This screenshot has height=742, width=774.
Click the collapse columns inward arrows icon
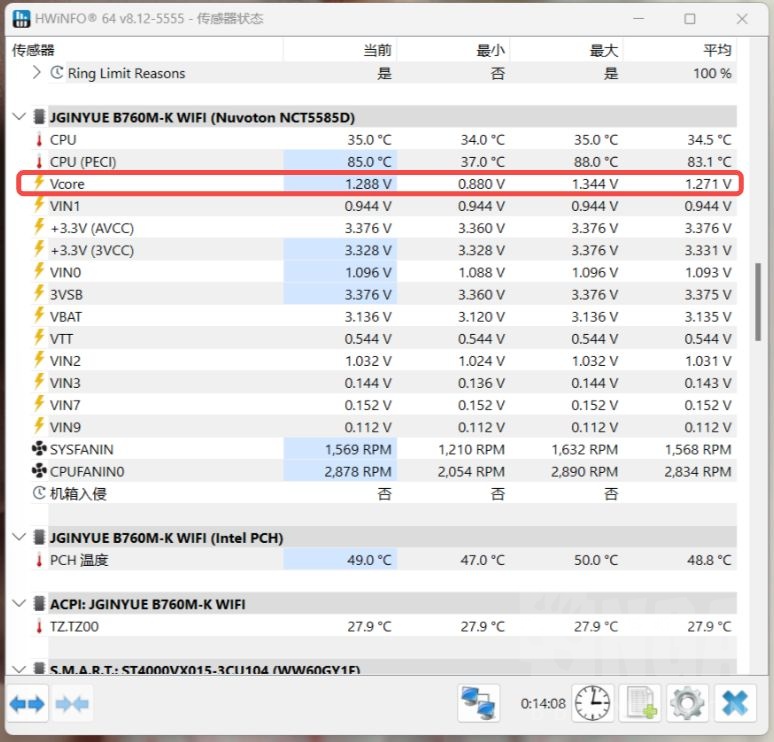[73, 704]
